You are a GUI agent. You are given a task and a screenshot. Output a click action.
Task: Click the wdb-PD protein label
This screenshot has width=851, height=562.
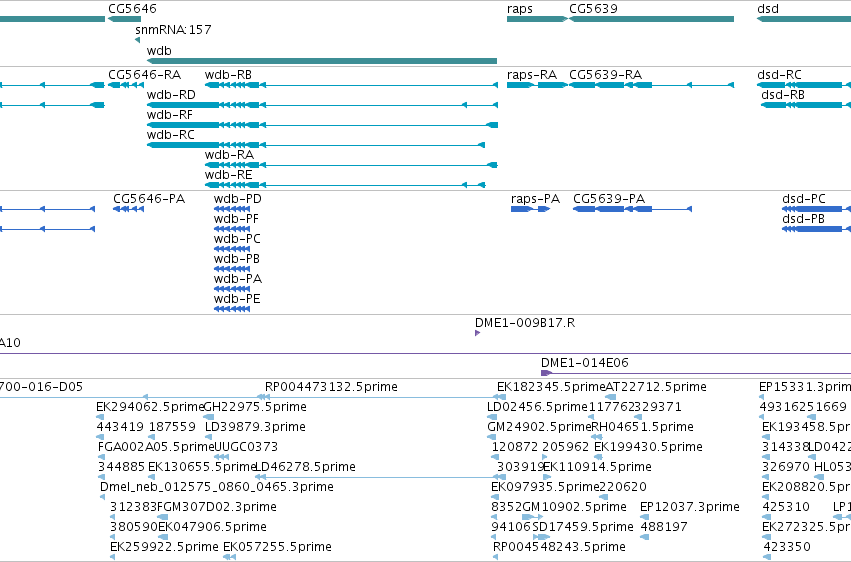[x=238, y=199]
